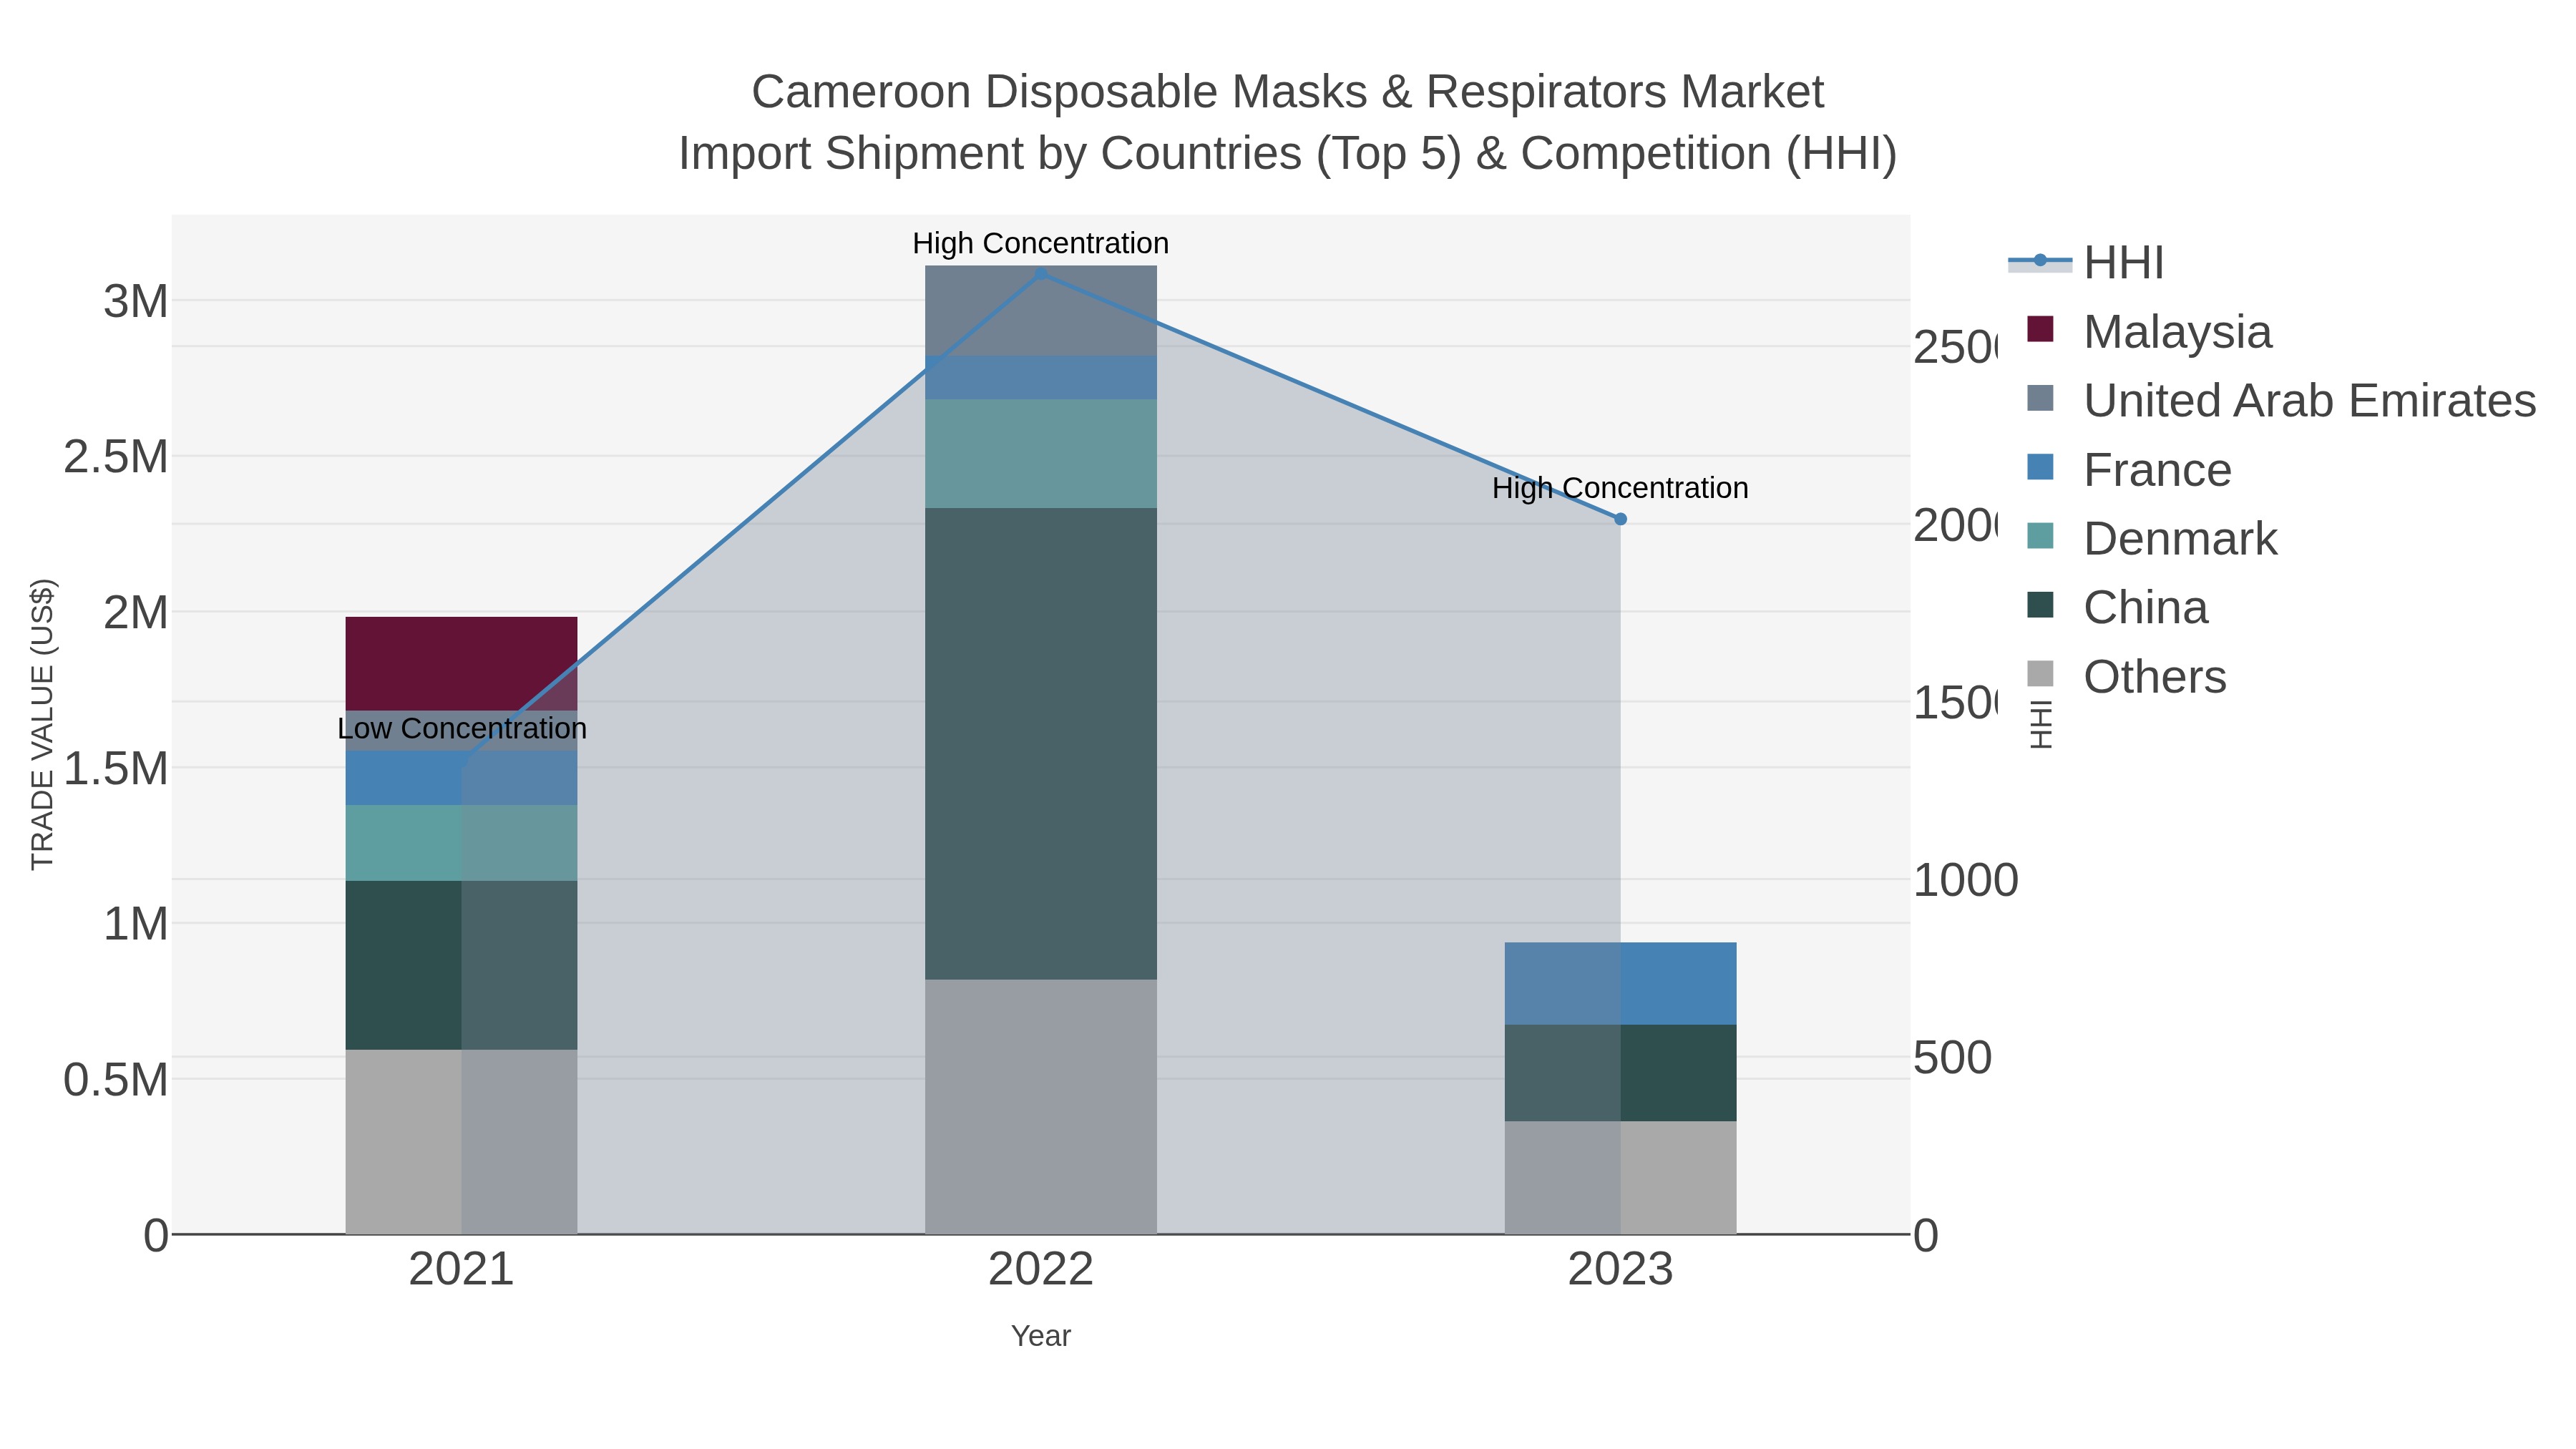The width and height of the screenshot is (2576, 1449).
Task: Select the China bar segment in 2021
Action: coord(461,965)
